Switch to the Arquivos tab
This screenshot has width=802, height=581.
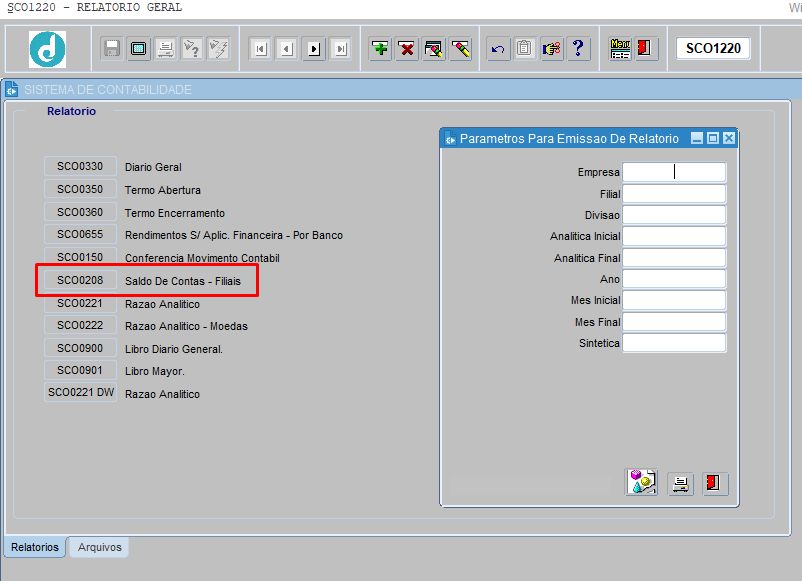coord(99,547)
